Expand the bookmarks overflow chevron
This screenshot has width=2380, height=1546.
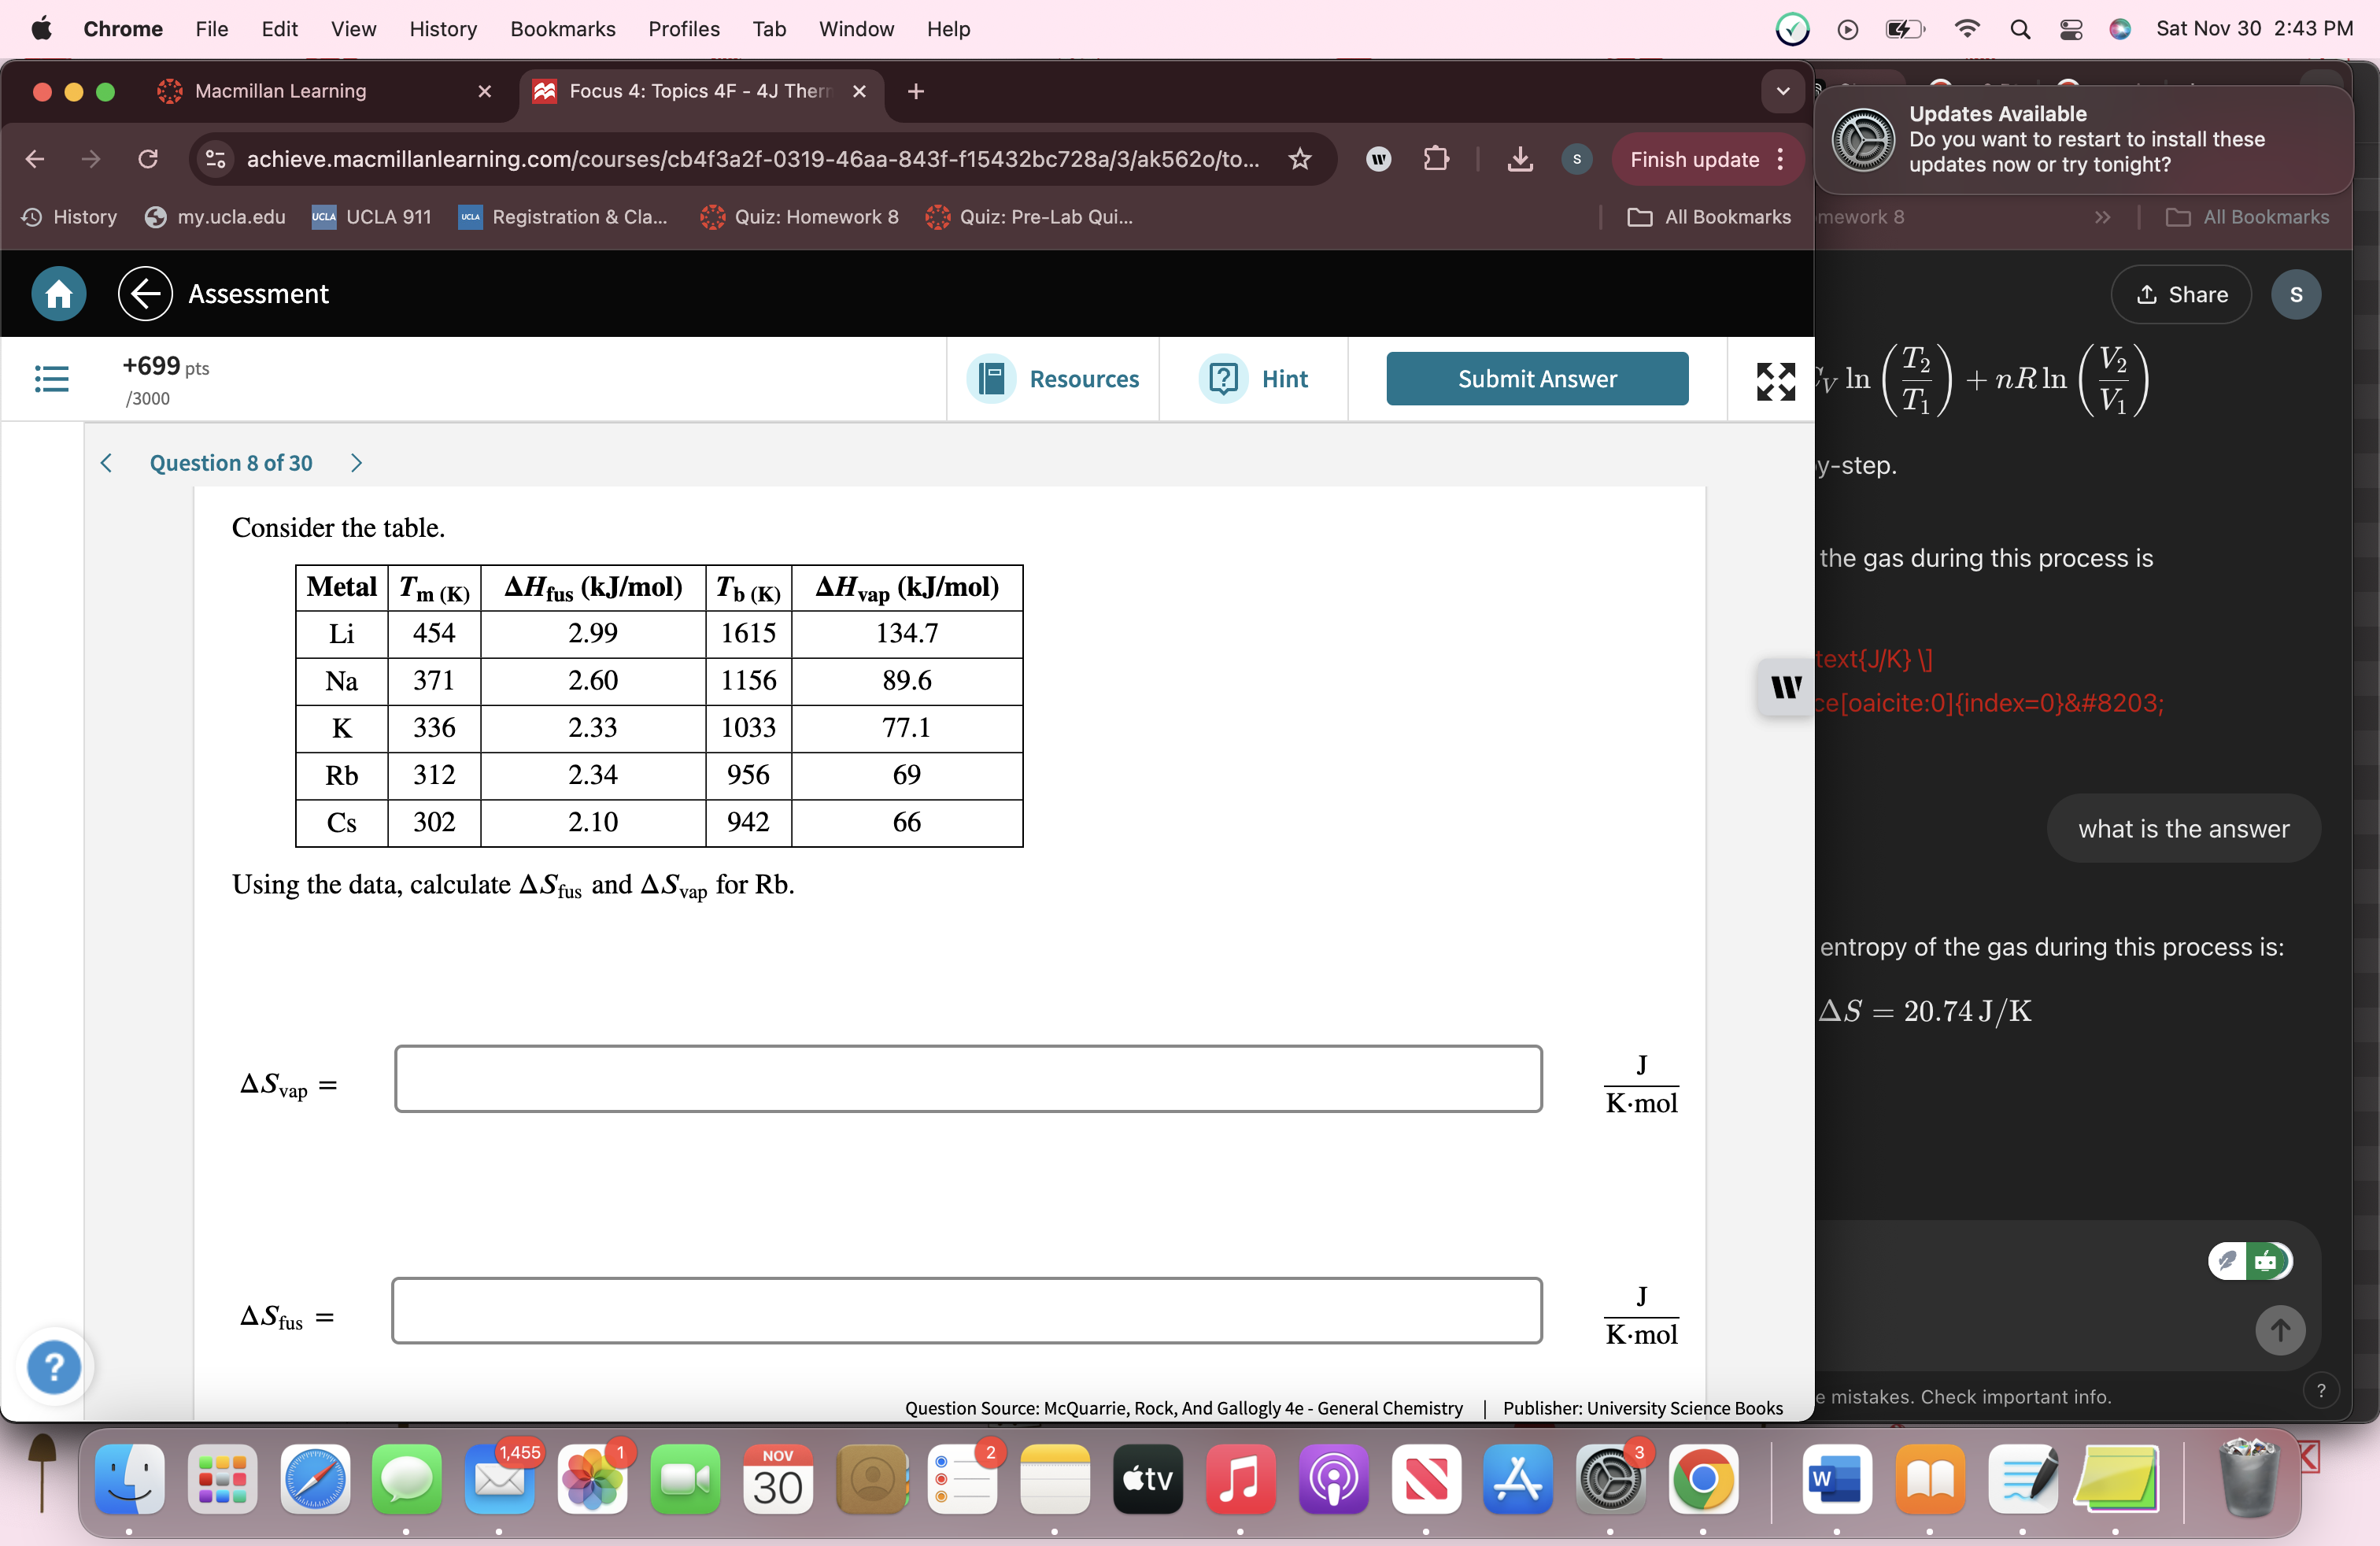[2103, 217]
